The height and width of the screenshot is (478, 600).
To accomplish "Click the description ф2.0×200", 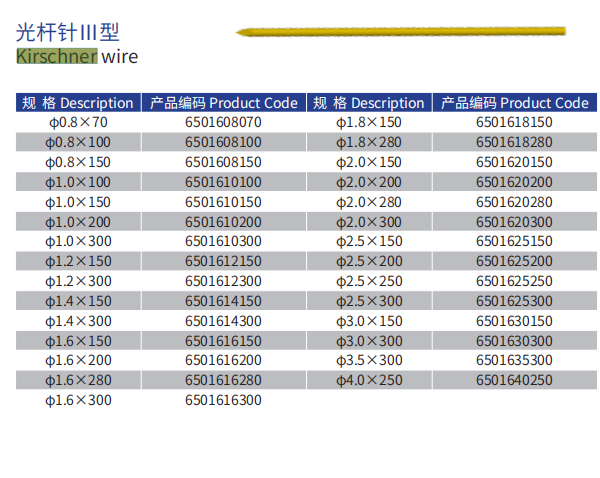I will (x=369, y=182).
